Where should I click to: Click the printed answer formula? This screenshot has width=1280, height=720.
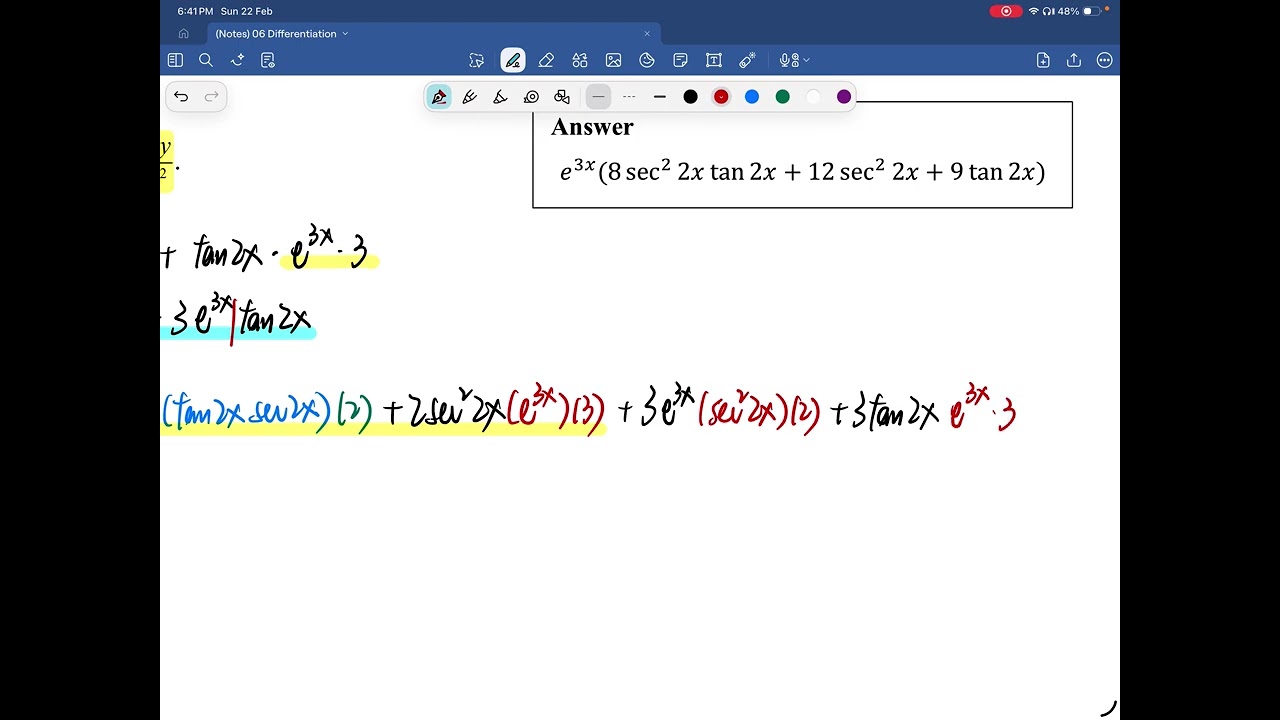coord(802,171)
